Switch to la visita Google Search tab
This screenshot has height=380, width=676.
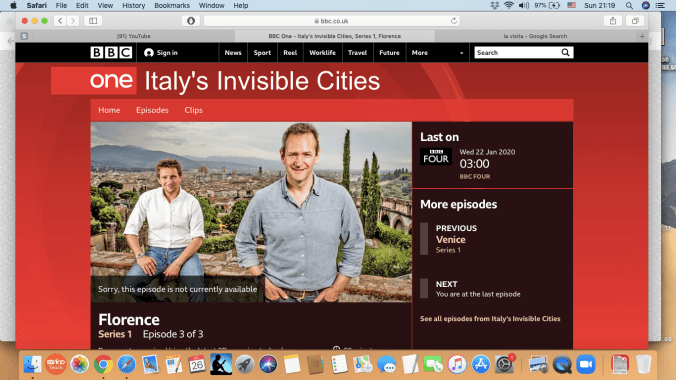tap(535, 36)
